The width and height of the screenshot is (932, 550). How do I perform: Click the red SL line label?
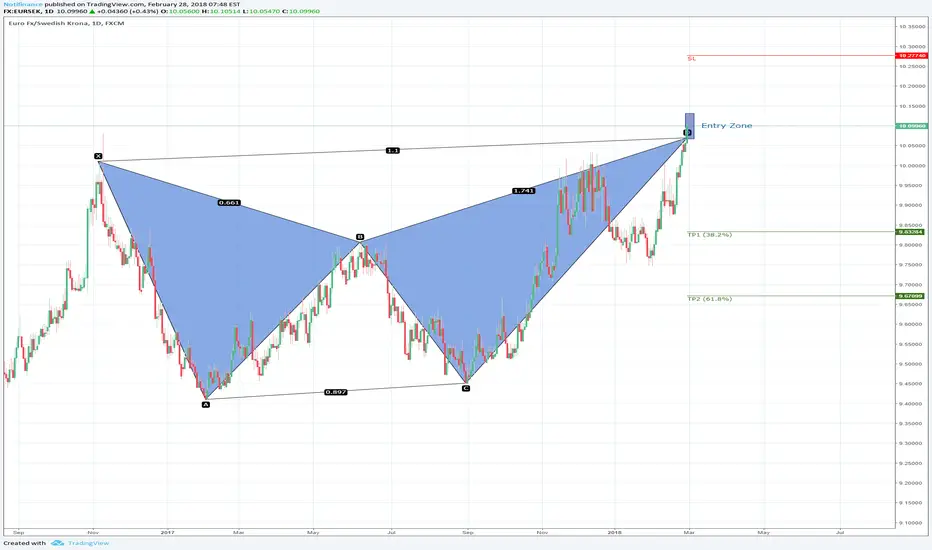pos(691,59)
